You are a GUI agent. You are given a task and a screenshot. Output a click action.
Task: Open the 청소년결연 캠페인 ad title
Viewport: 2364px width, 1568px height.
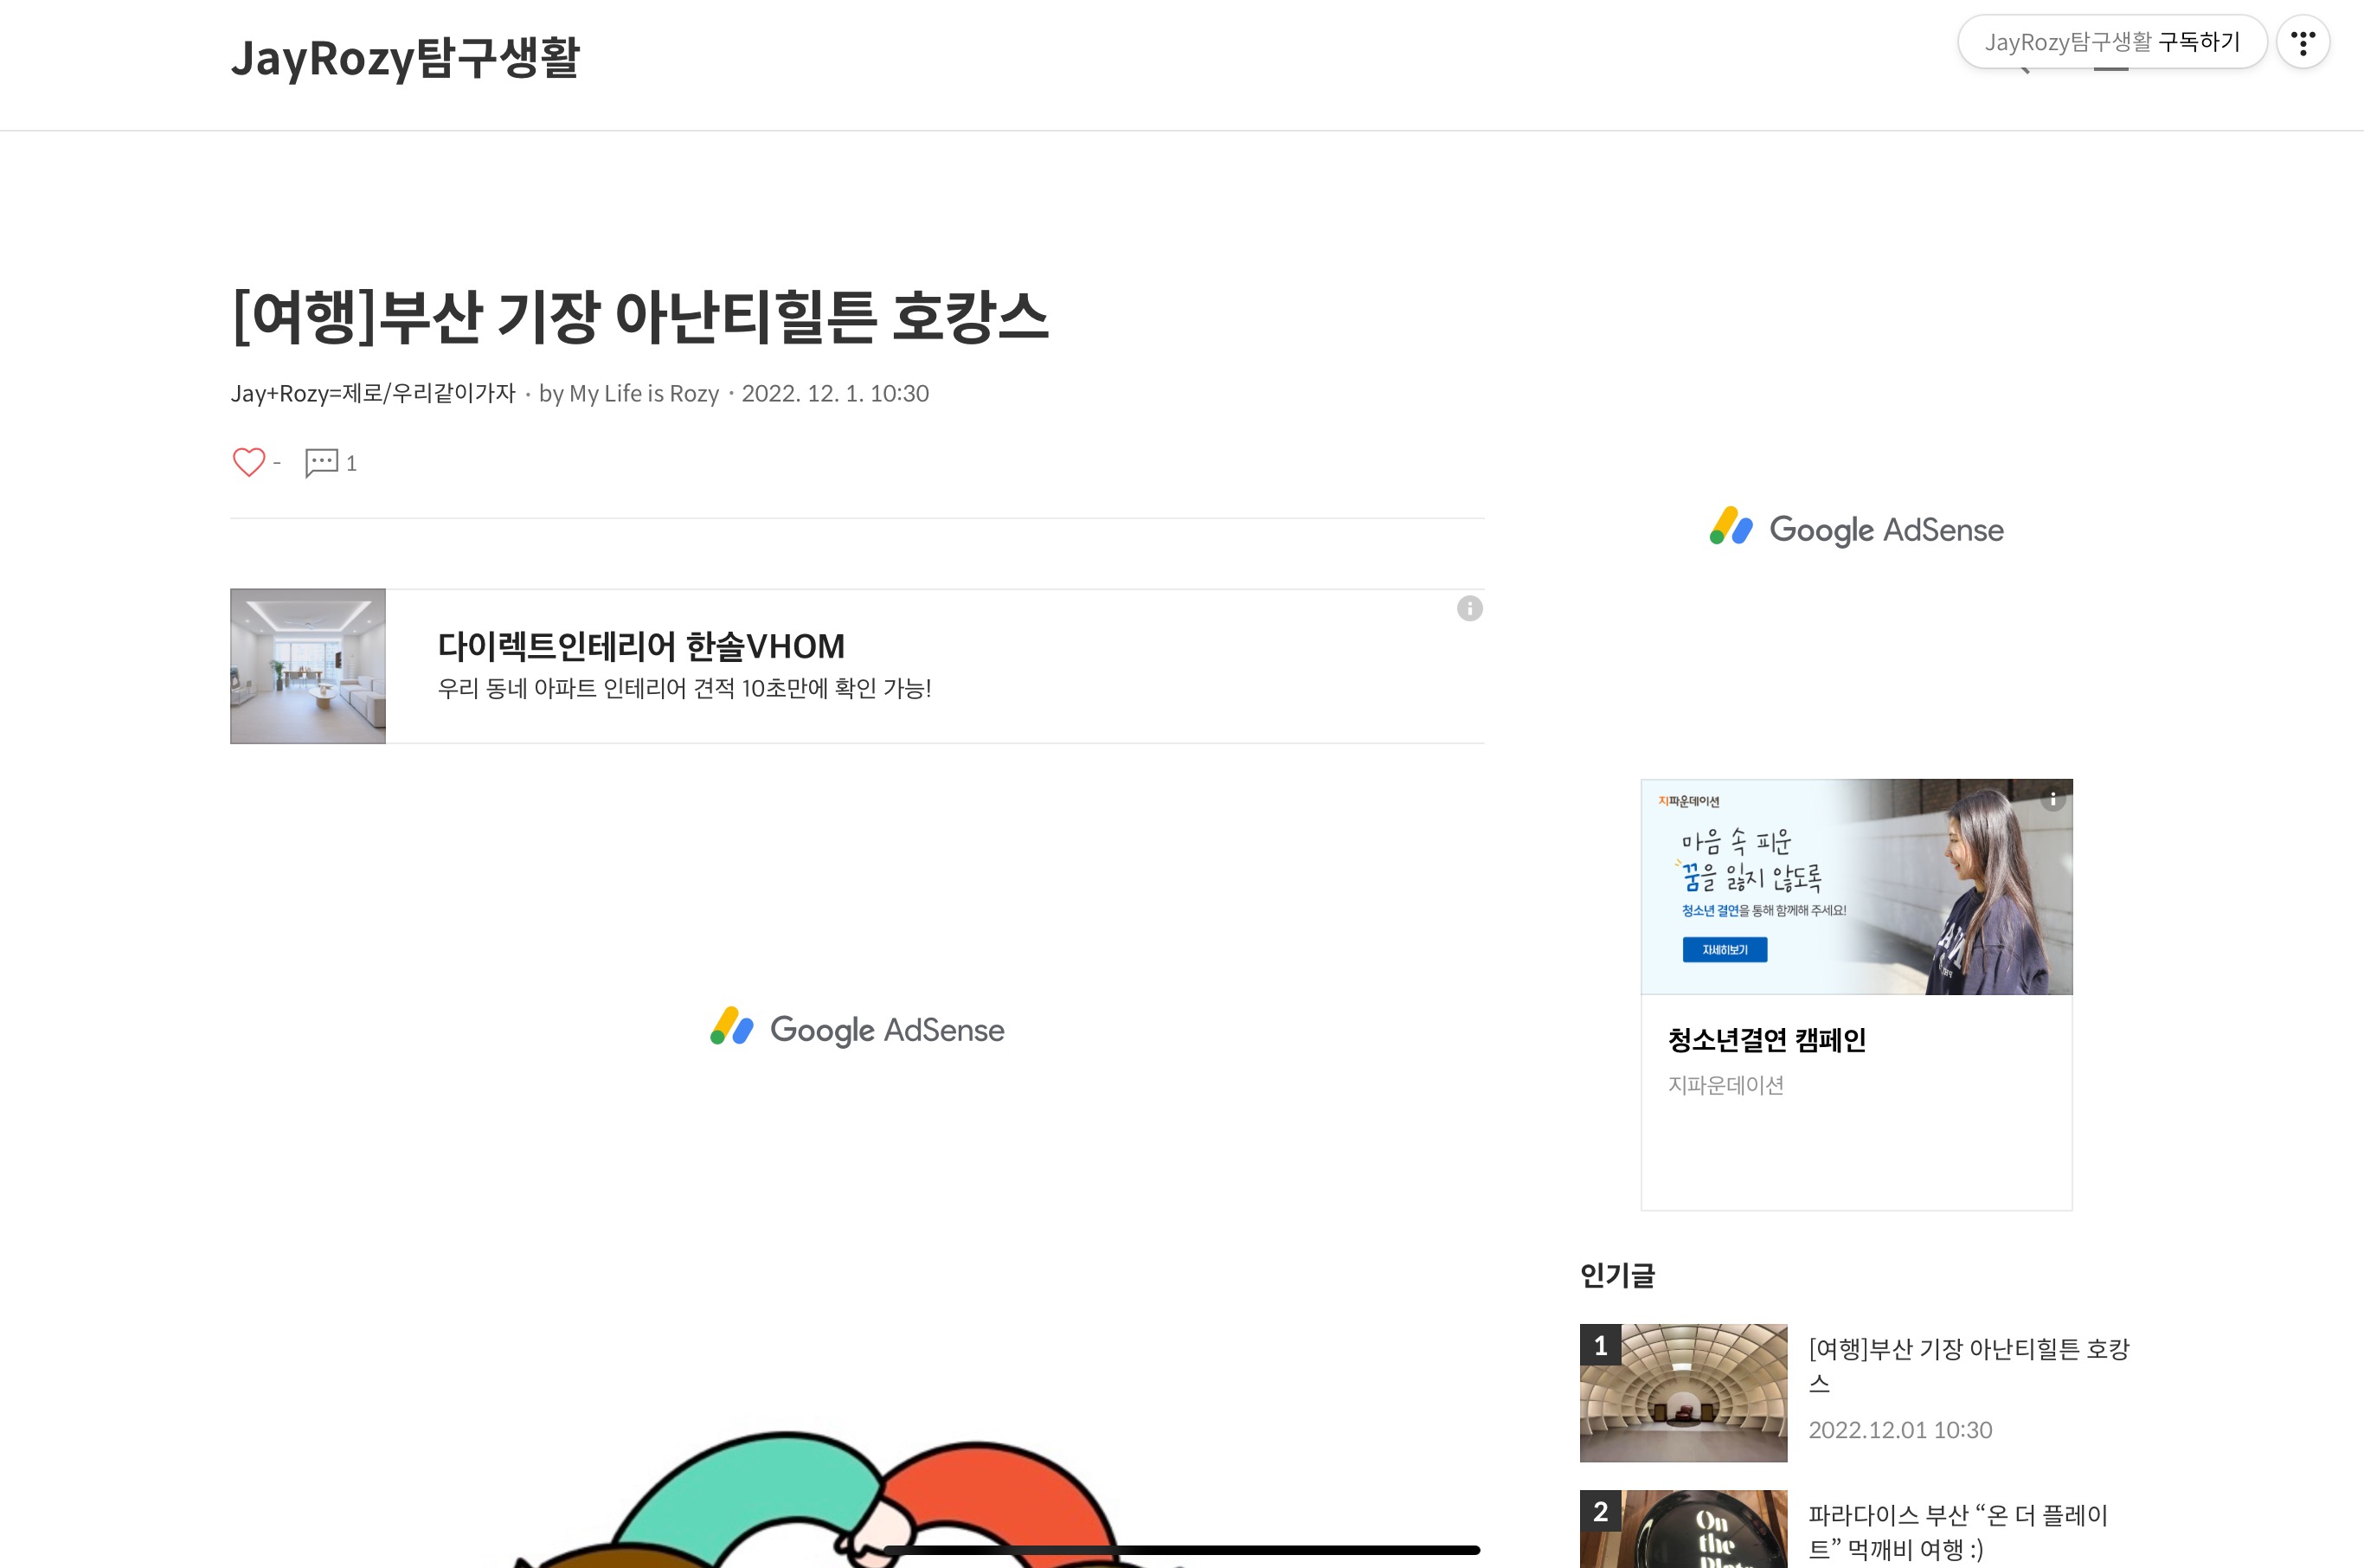coord(1766,1040)
